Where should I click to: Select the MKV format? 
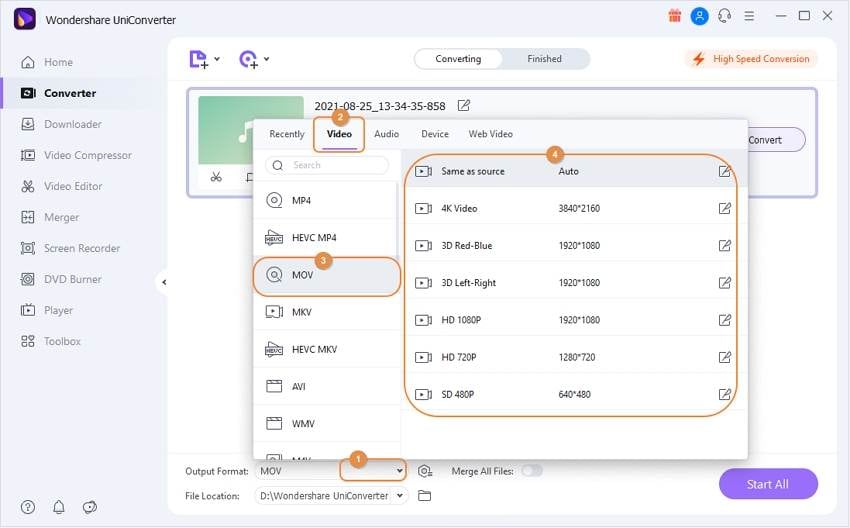coord(326,312)
